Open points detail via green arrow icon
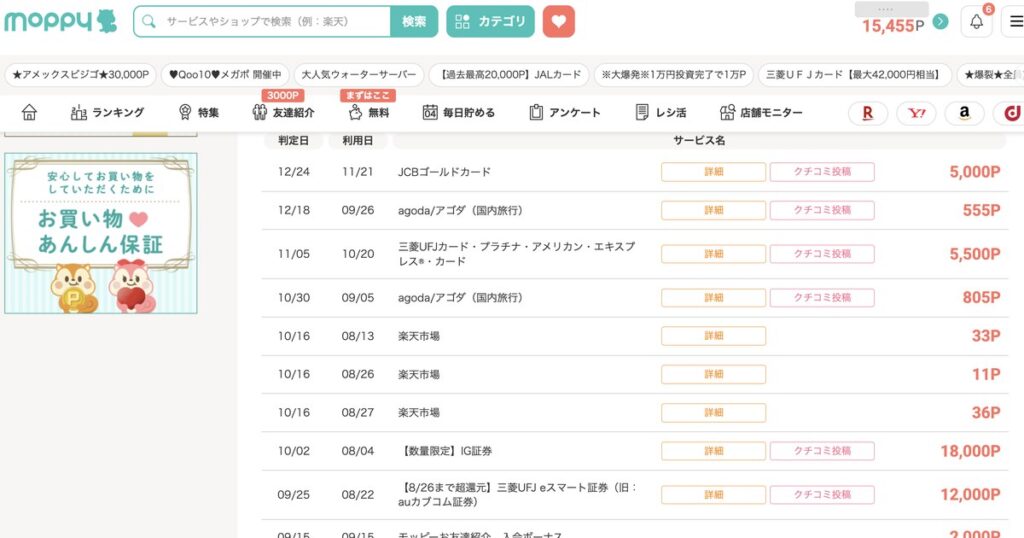 click(x=940, y=22)
